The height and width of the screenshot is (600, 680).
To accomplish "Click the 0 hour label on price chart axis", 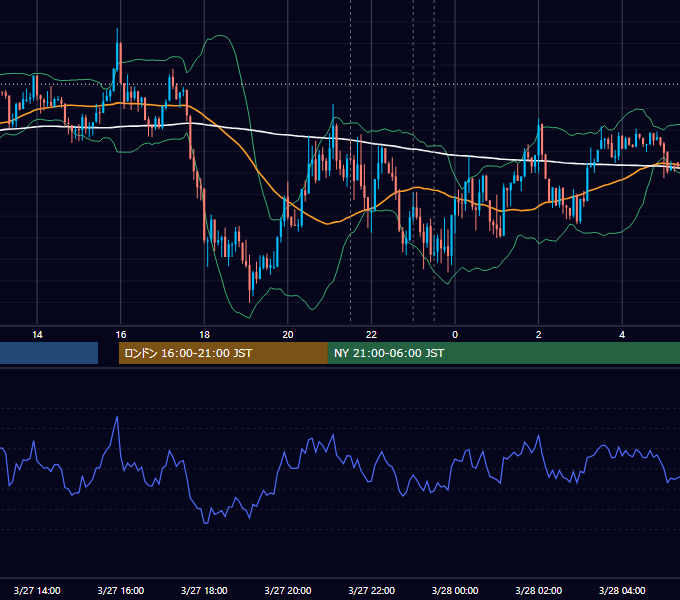I will (455, 335).
